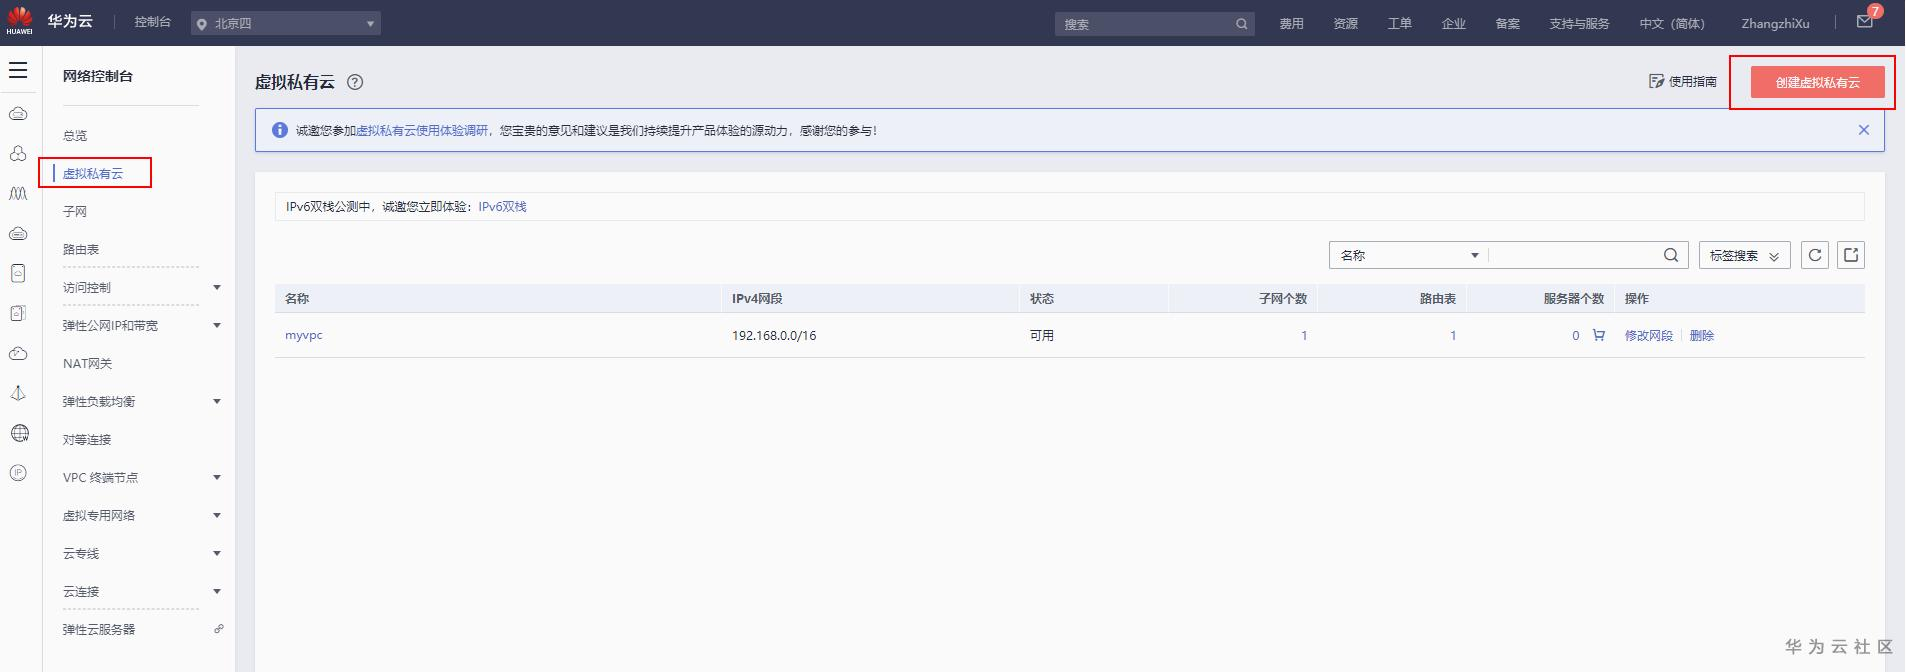
Task: Open 企业 in top bar
Action: [x=1454, y=23]
